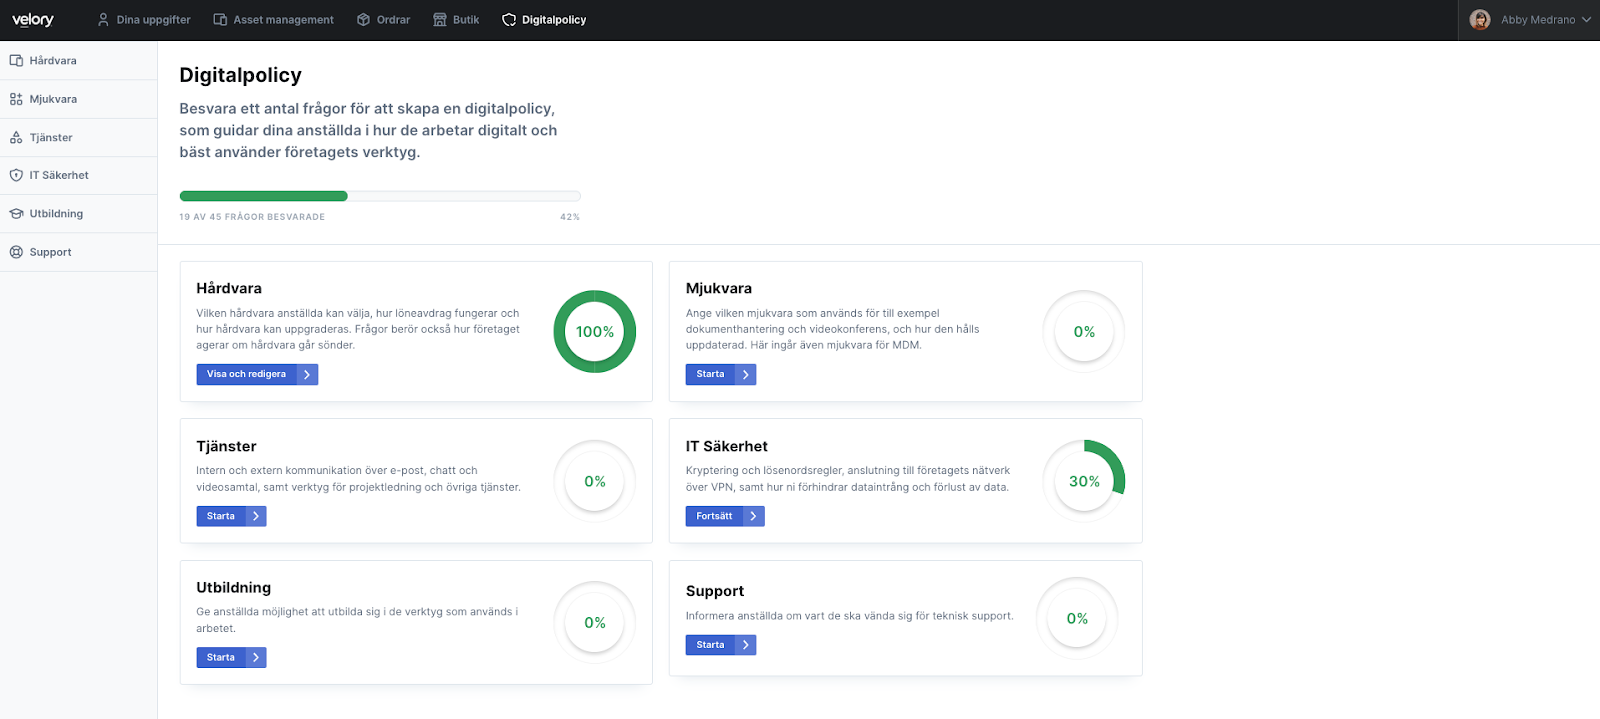Click arrow on Mjukvara Starta button

(746, 374)
